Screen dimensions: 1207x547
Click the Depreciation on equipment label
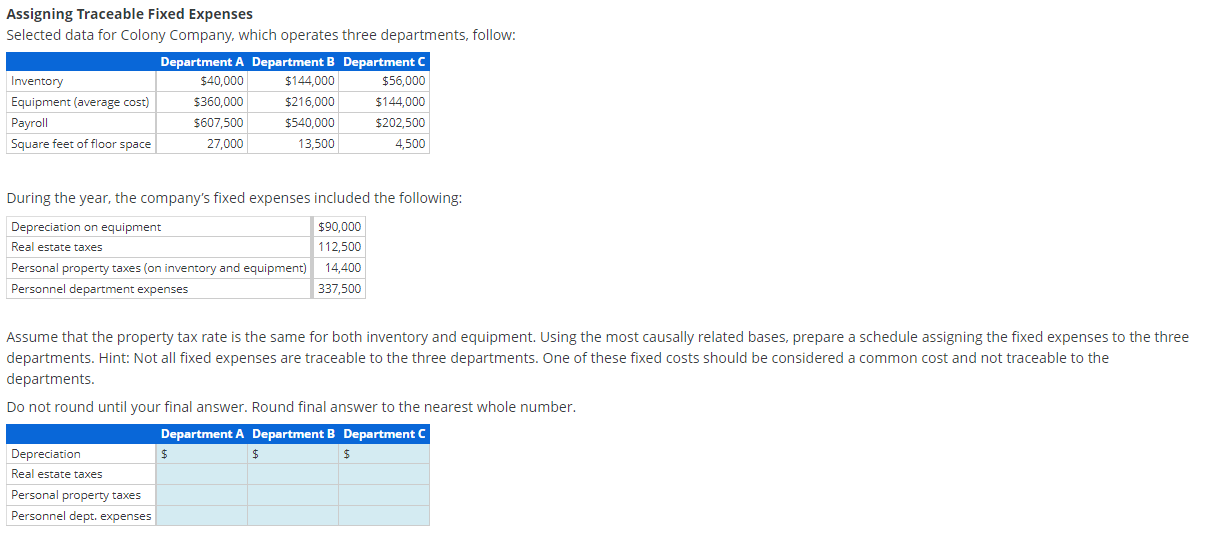click(86, 227)
